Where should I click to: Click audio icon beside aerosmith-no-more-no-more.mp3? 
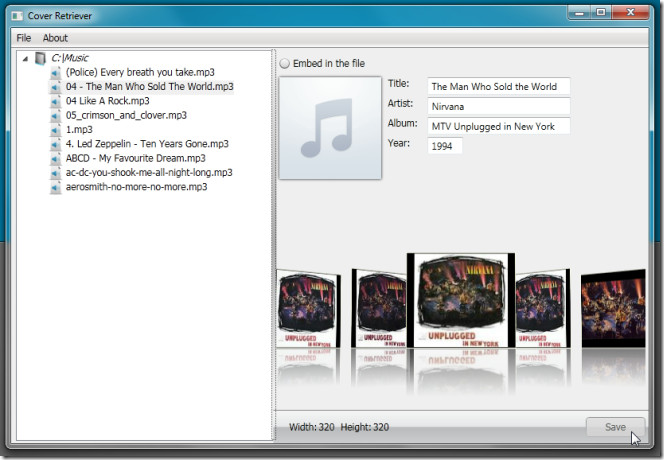coord(55,188)
